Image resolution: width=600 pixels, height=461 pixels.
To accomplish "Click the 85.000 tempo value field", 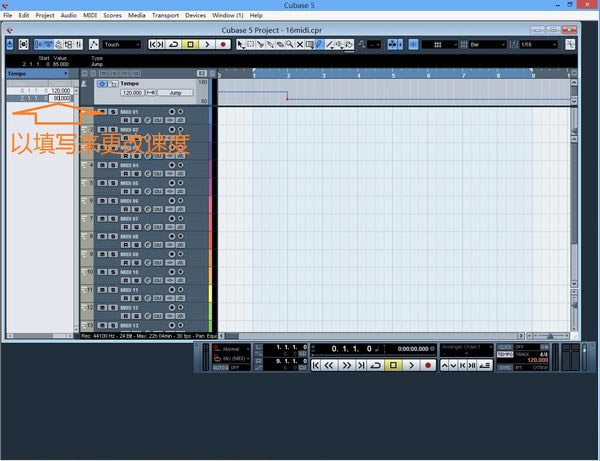I will (x=61, y=98).
